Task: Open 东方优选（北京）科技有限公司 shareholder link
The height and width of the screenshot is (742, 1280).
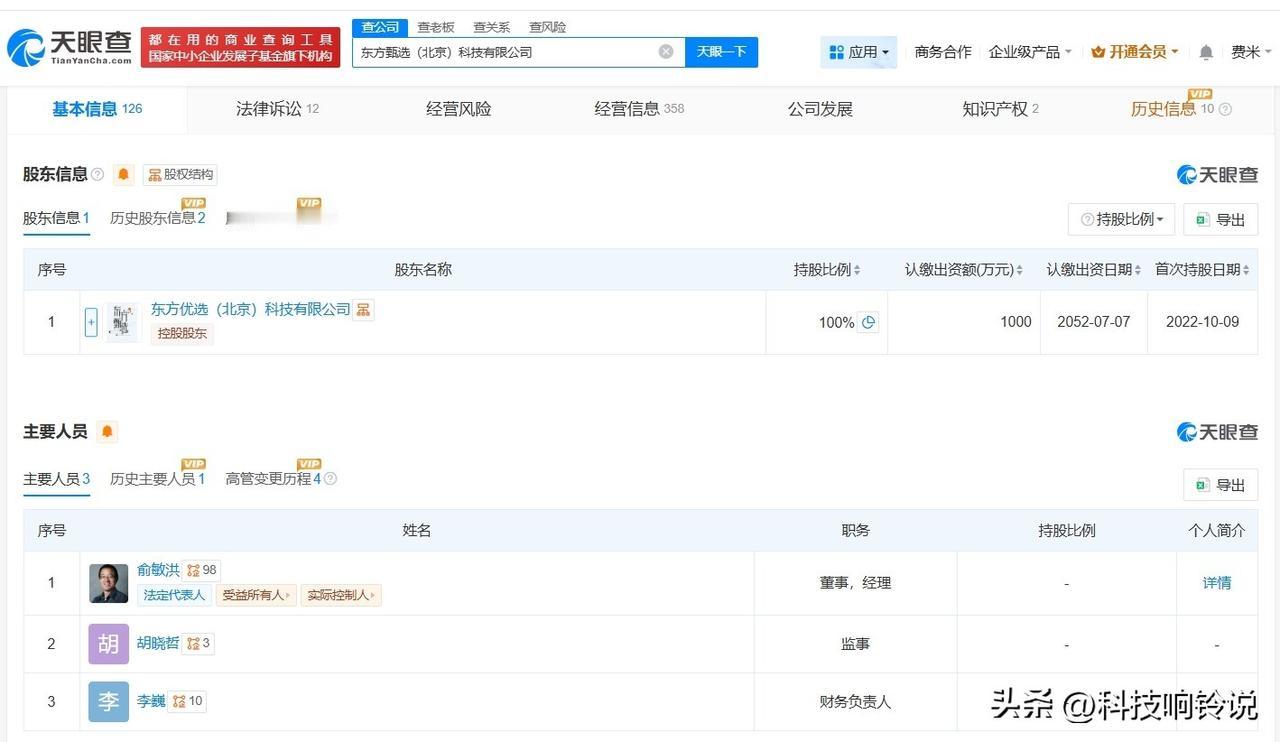Action: point(251,309)
